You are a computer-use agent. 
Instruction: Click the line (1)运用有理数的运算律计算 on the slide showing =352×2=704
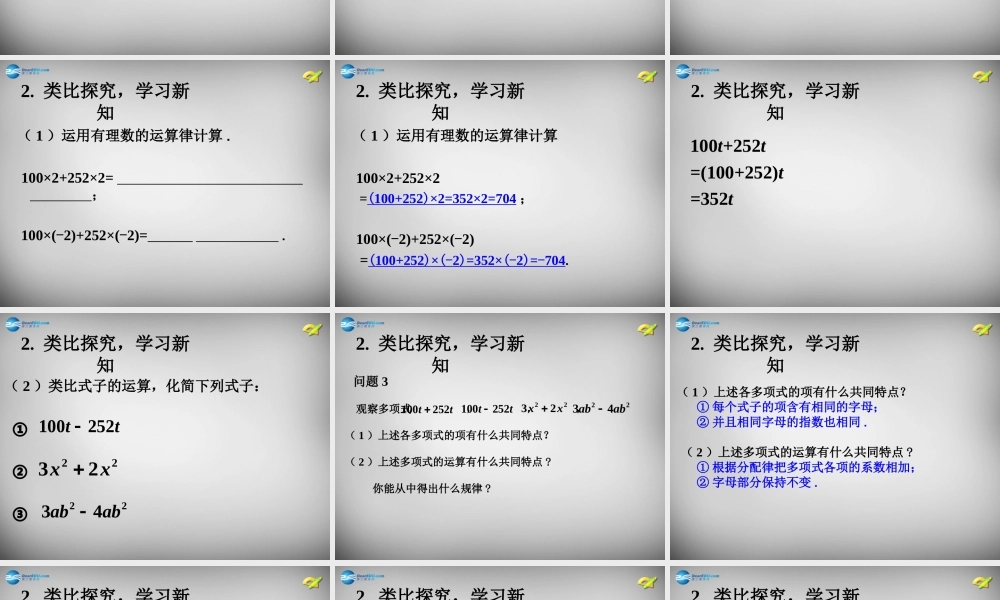pos(457,135)
